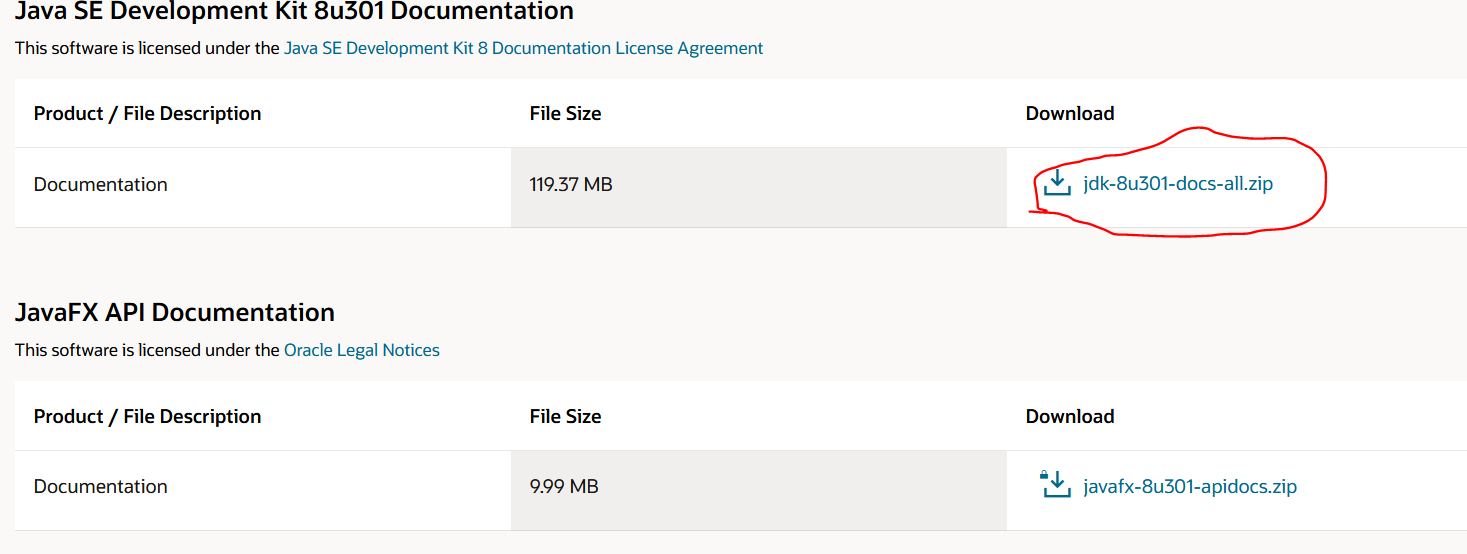Click Product / File Description header in Java SE table

[x=147, y=114]
